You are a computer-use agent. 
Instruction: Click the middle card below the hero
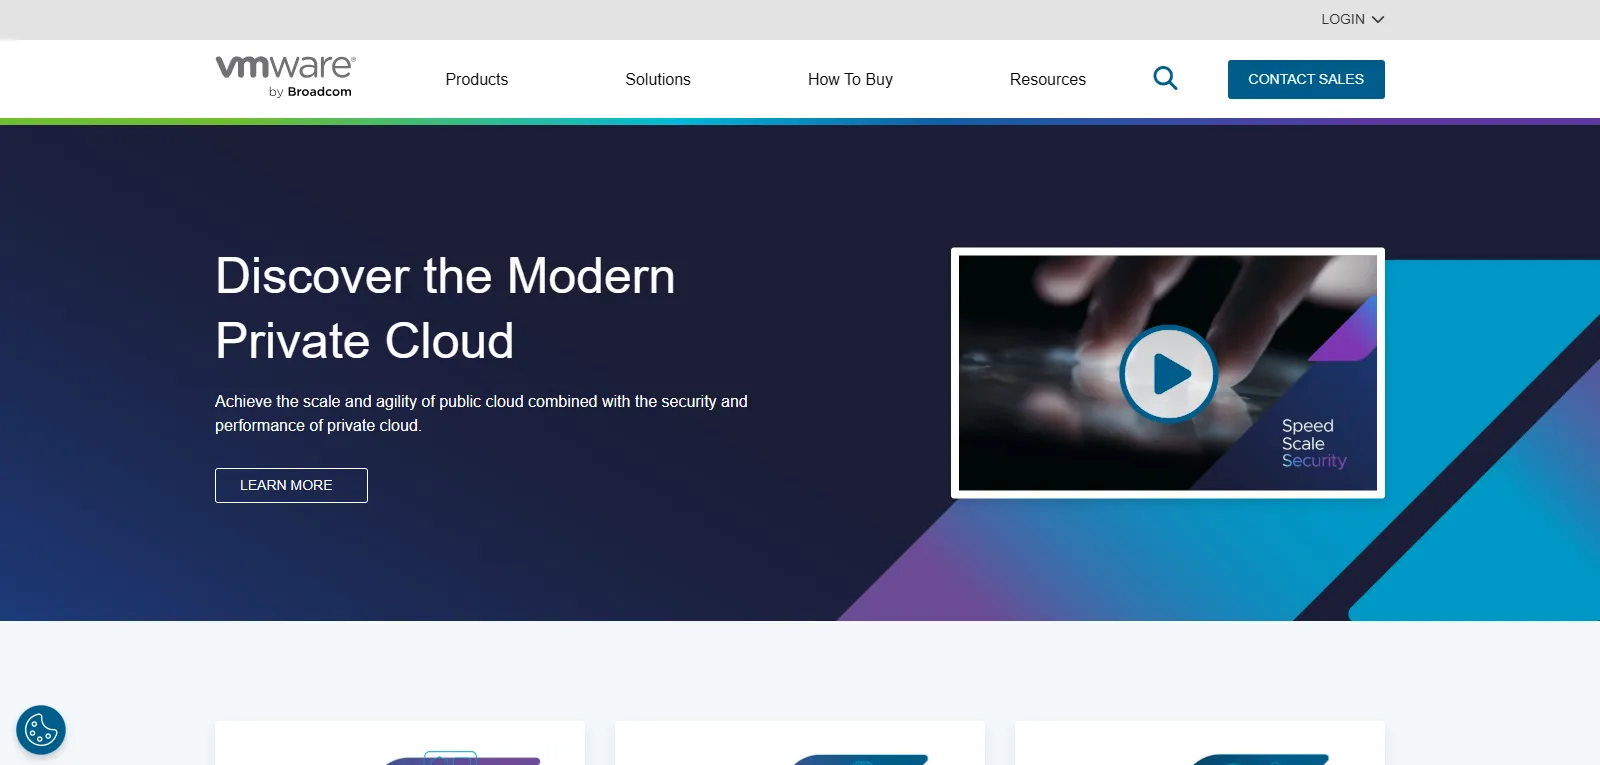799,742
